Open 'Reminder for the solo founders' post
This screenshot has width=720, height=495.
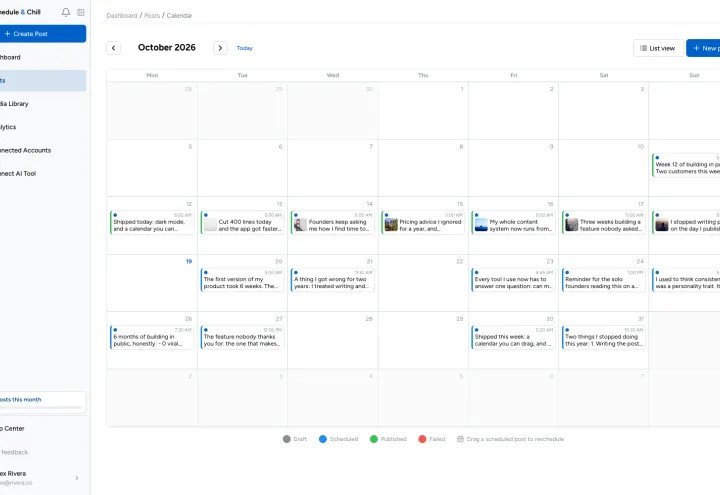pos(604,280)
